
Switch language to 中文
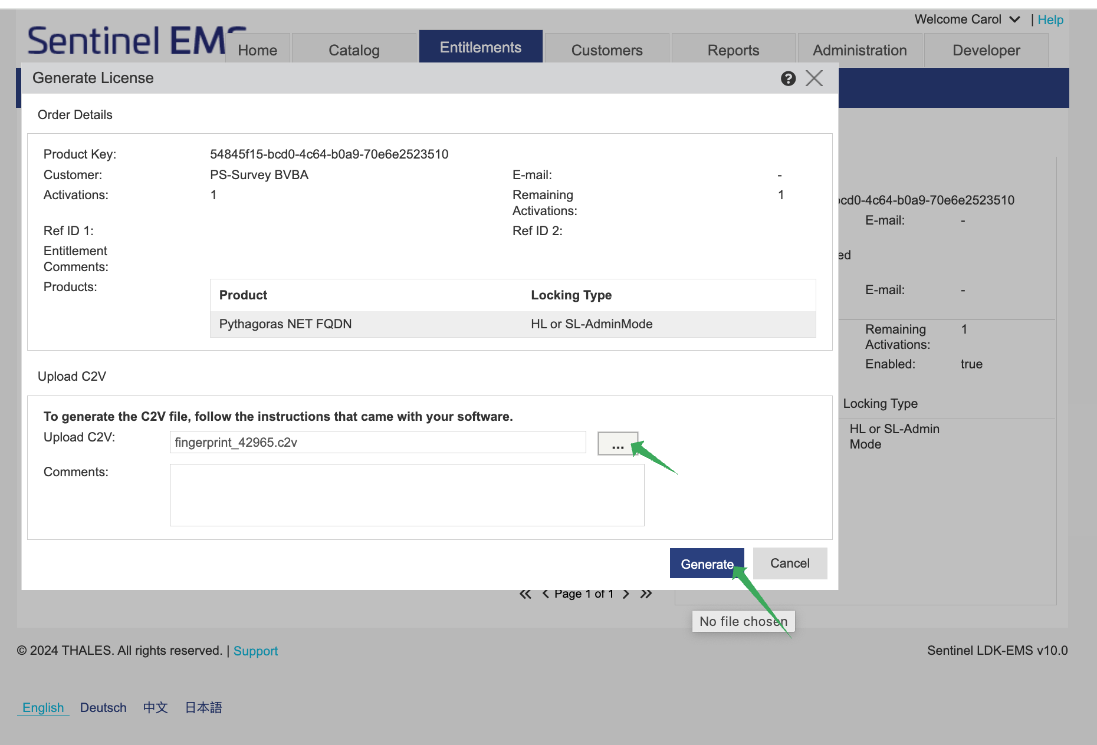click(155, 707)
